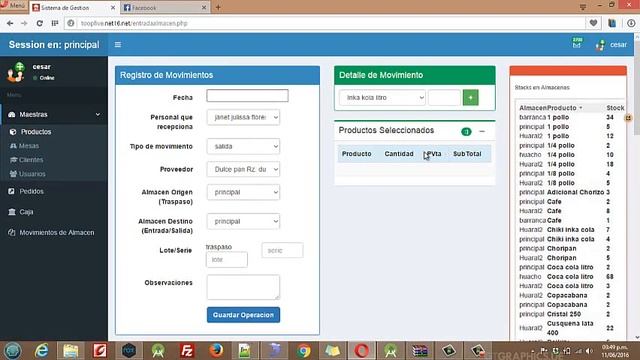Close the Sistema de Gestion tab
The image size is (640, 360).
click(113, 8)
